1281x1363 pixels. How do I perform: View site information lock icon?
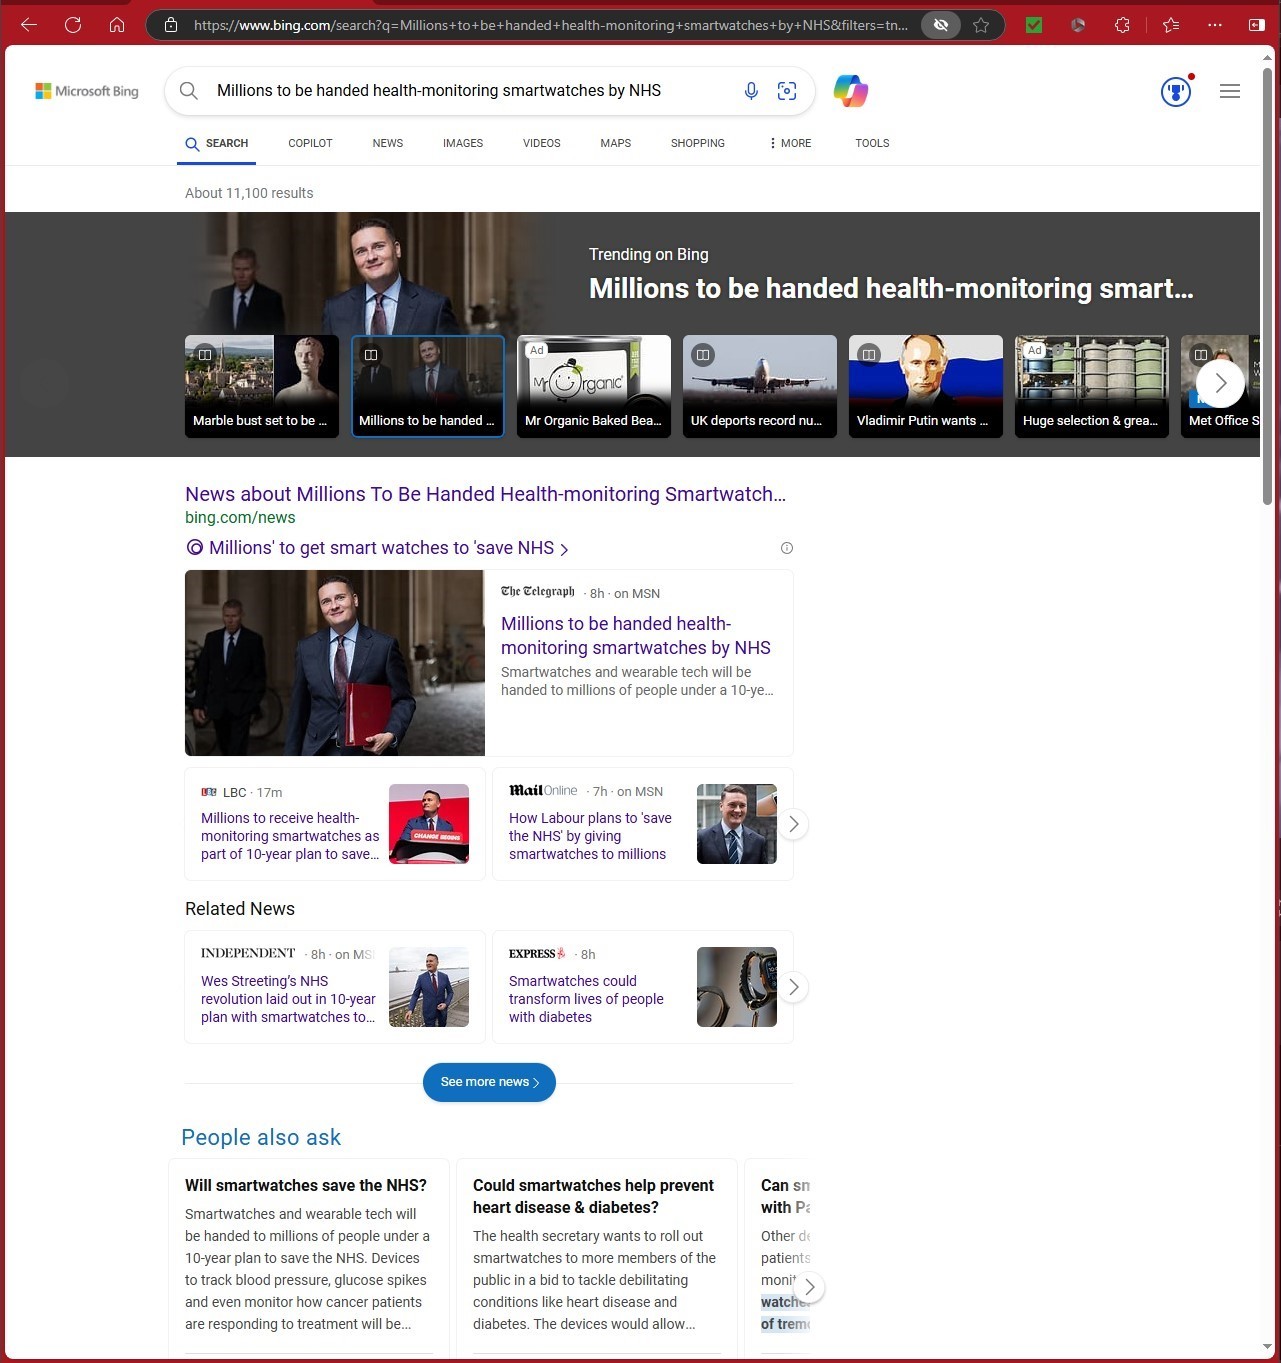coord(171,25)
